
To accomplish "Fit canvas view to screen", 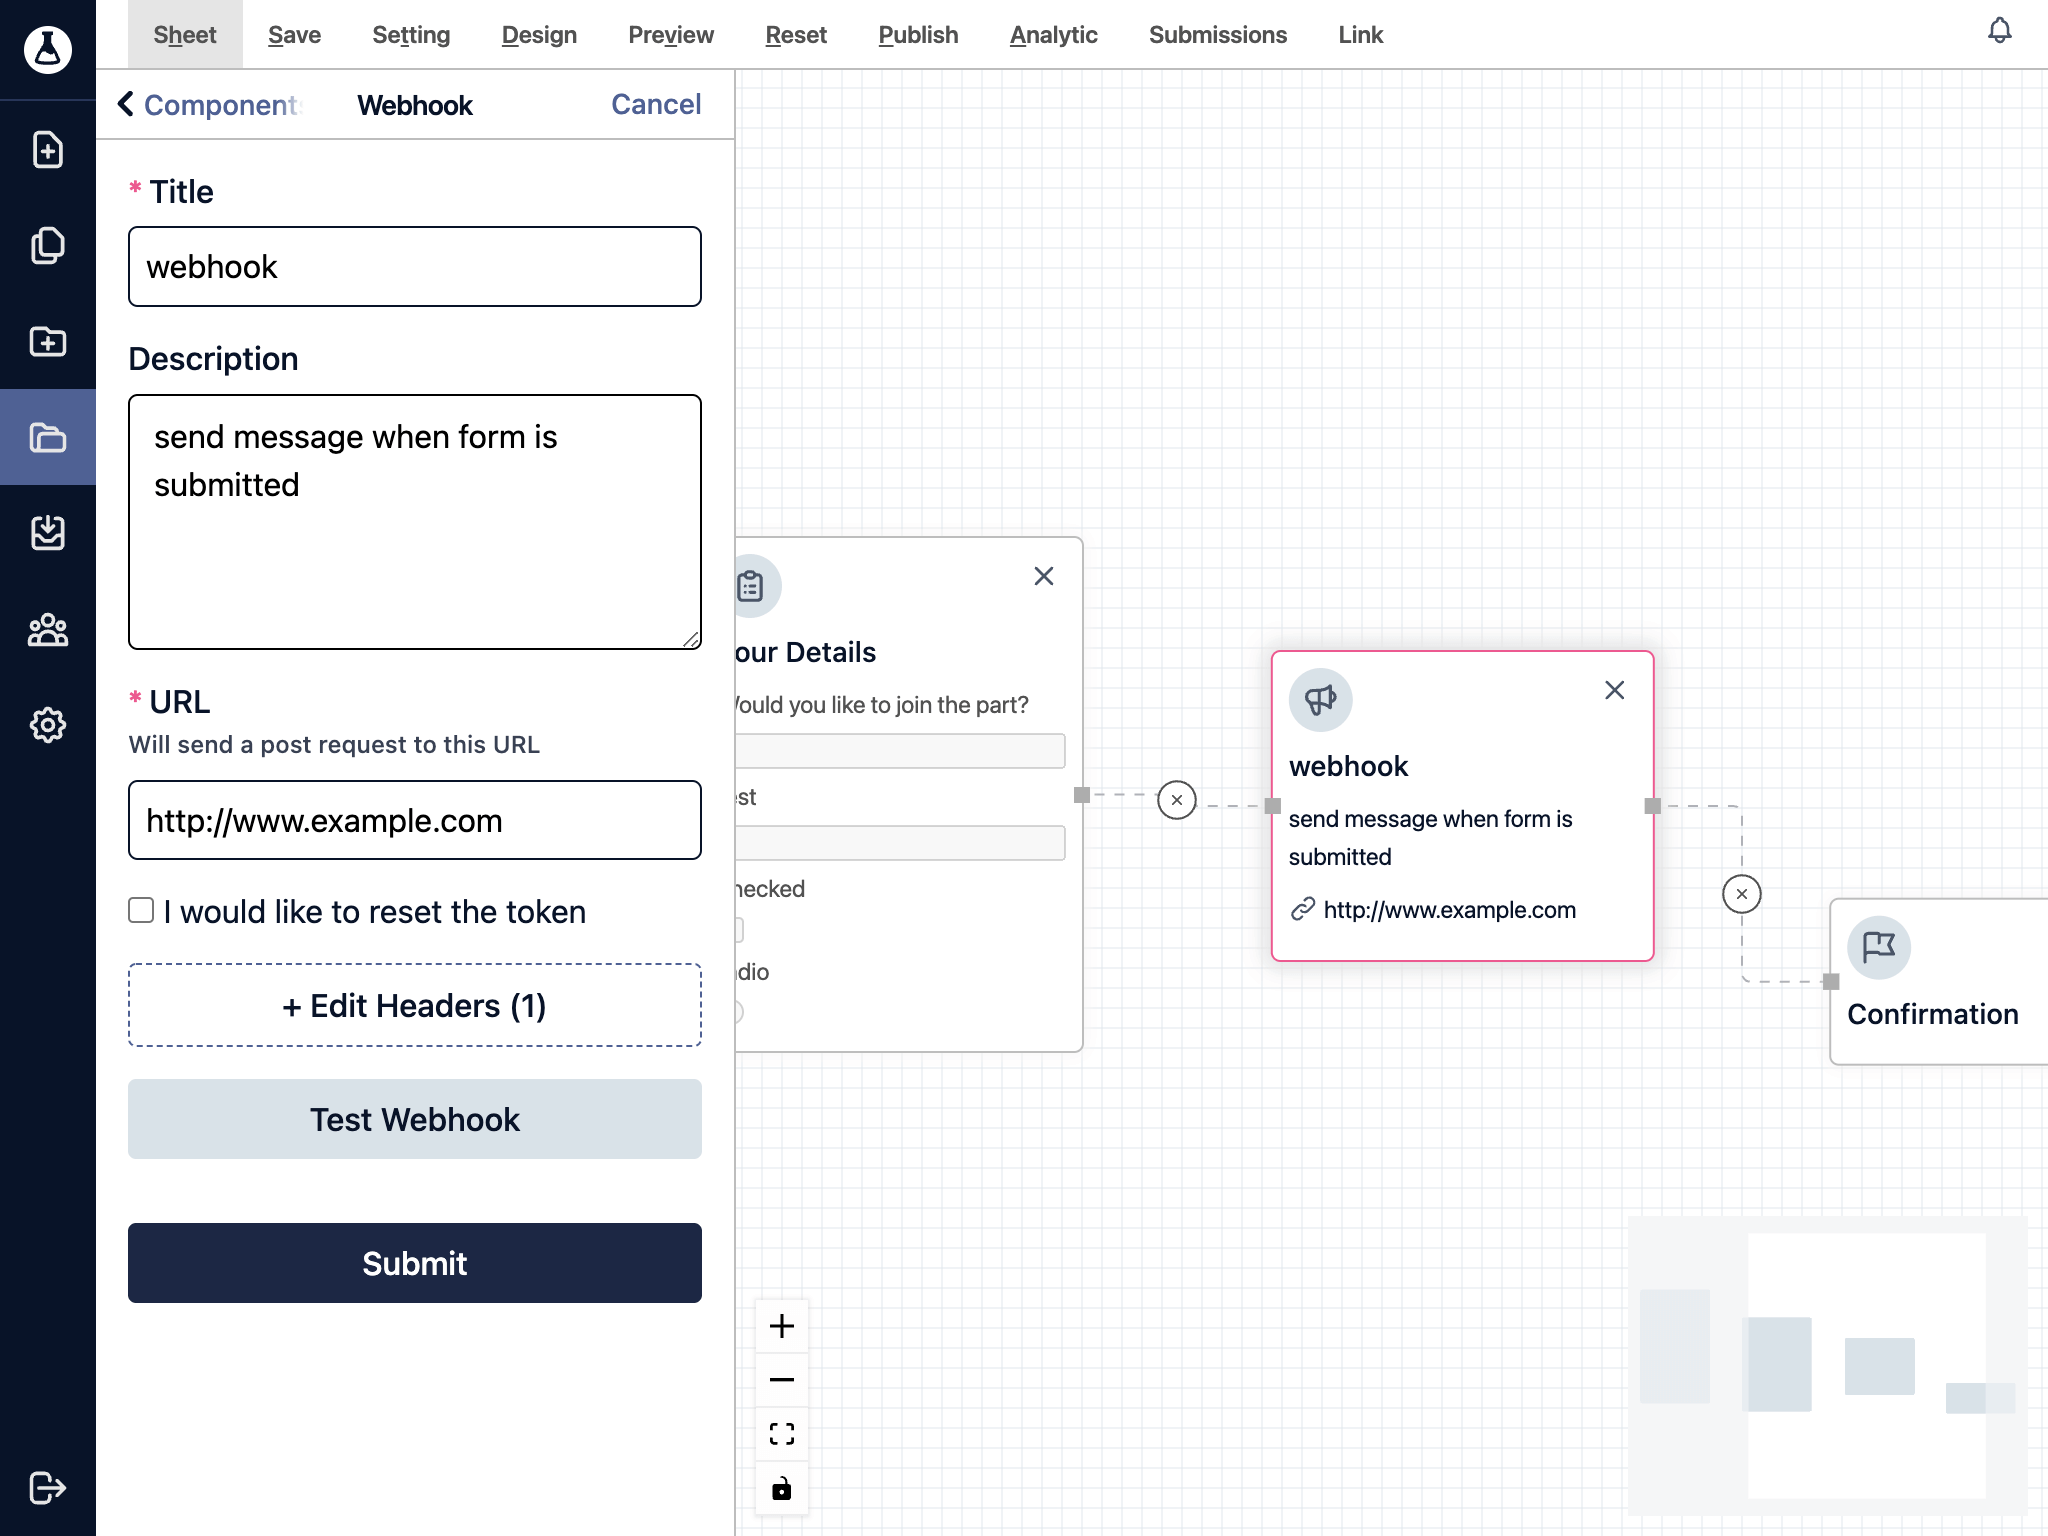I will [782, 1434].
